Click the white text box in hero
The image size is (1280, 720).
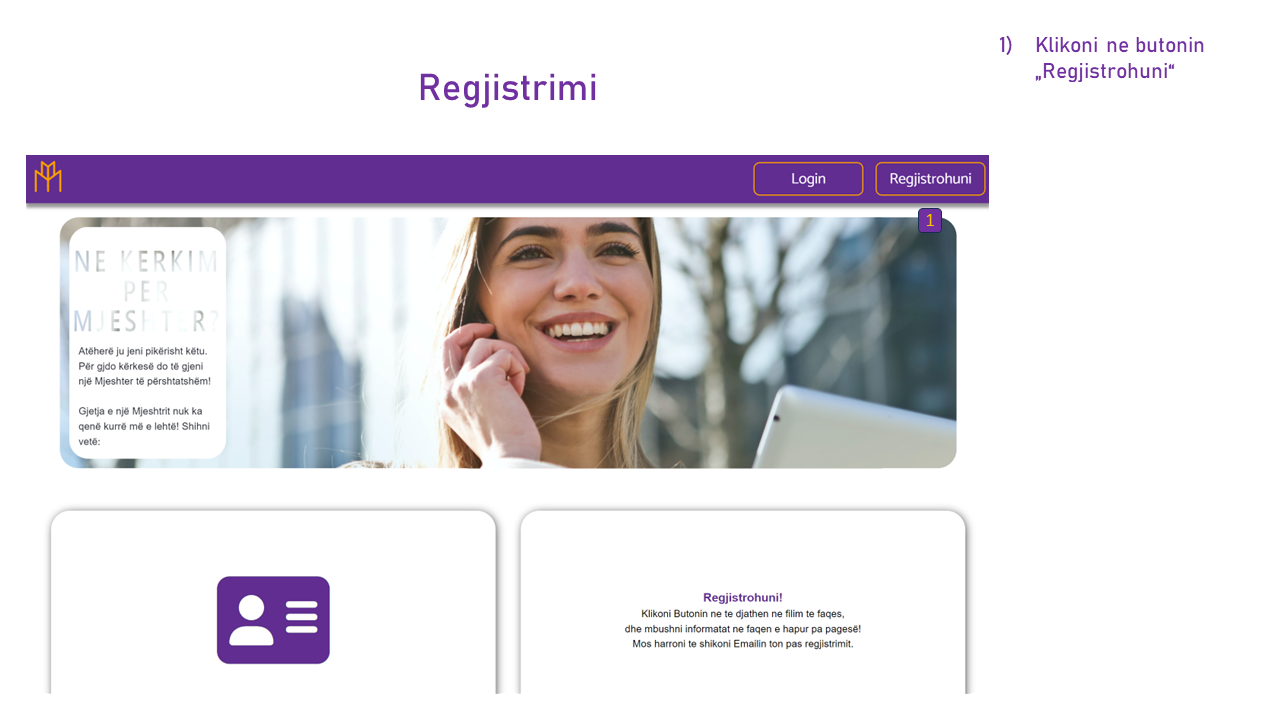147,343
